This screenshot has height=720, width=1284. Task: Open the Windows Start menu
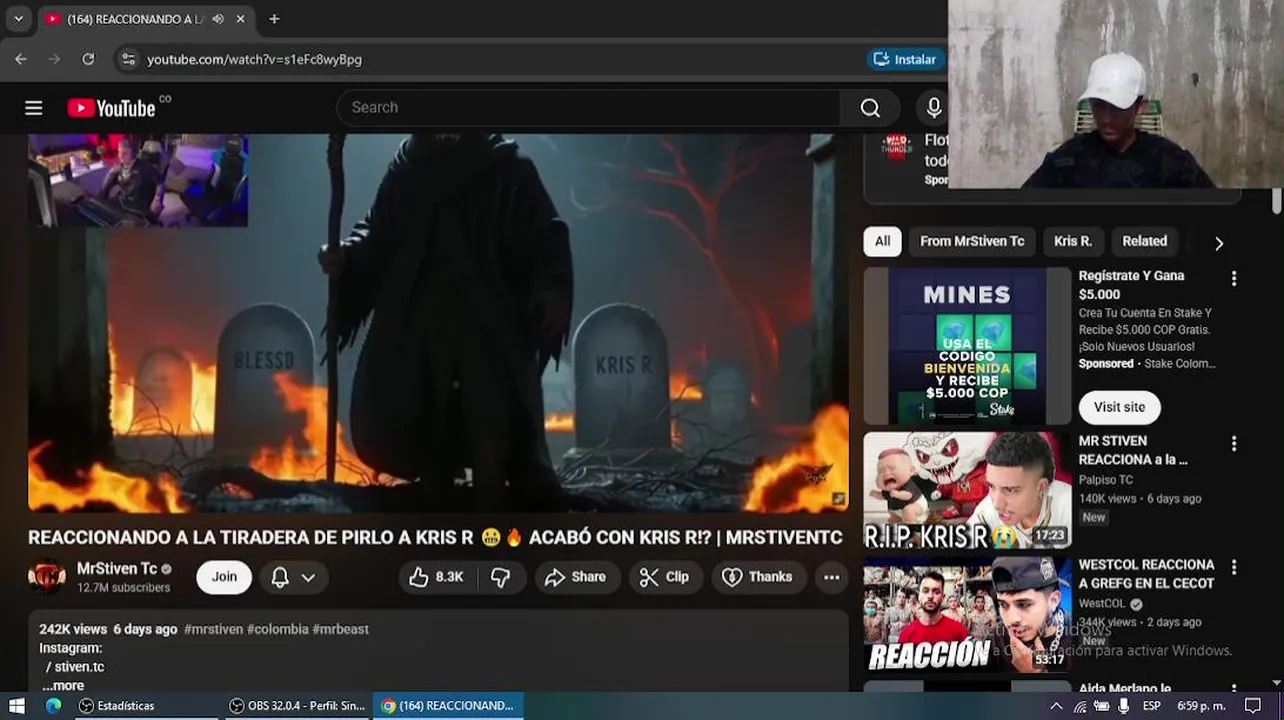[x=17, y=706]
